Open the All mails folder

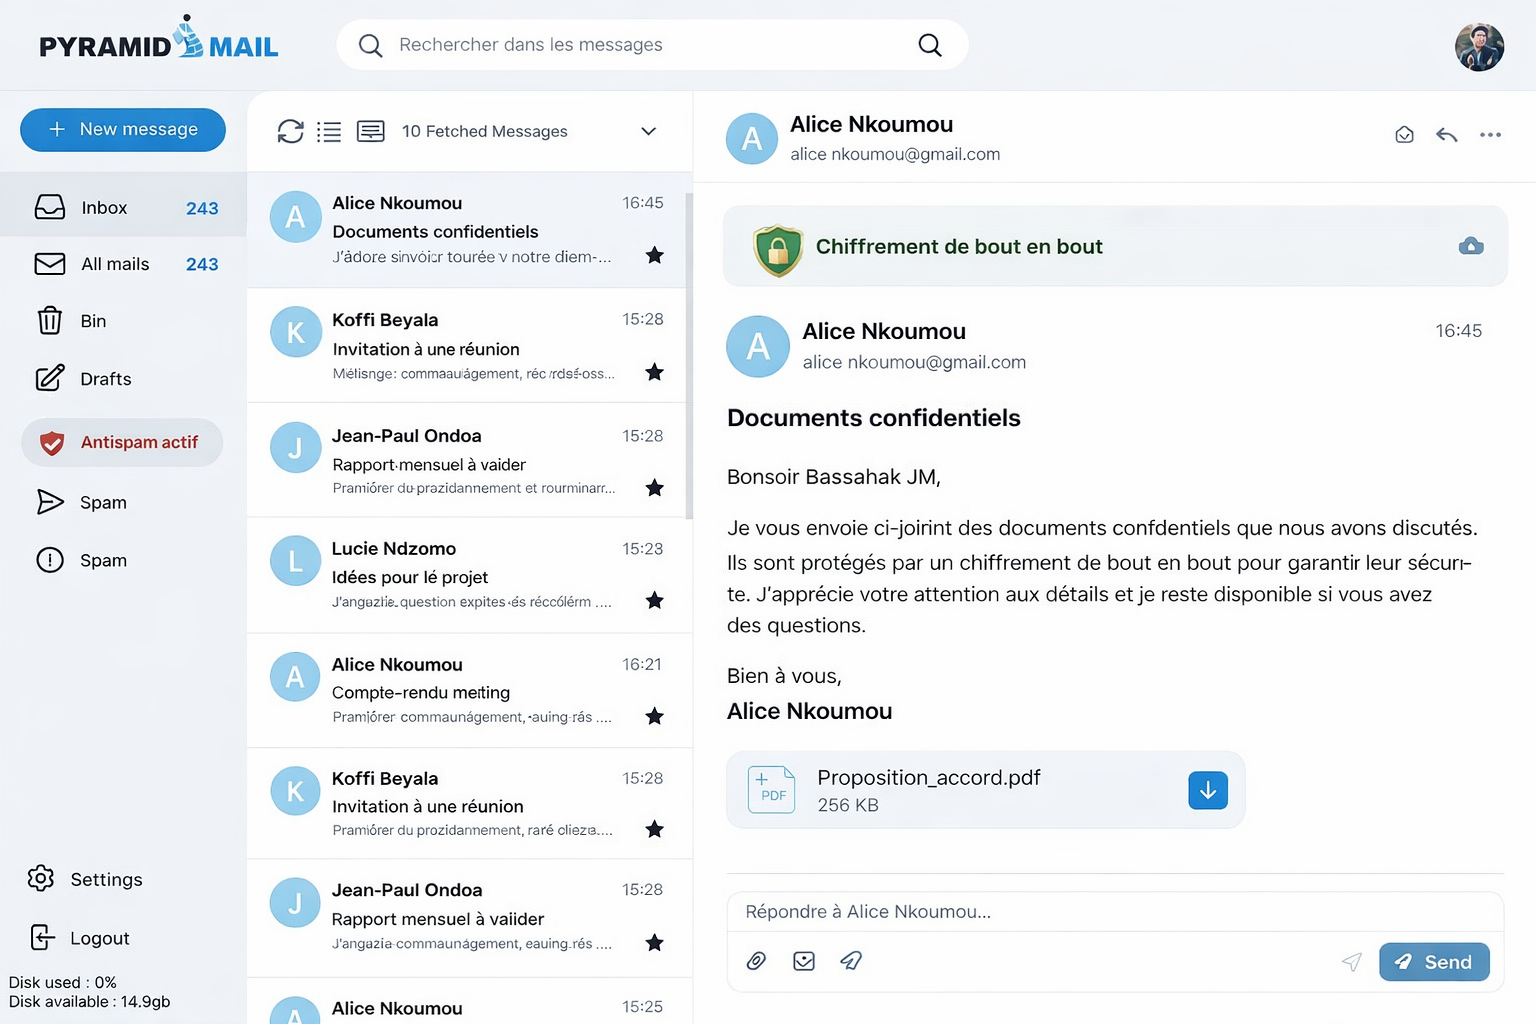coord(123,264)
